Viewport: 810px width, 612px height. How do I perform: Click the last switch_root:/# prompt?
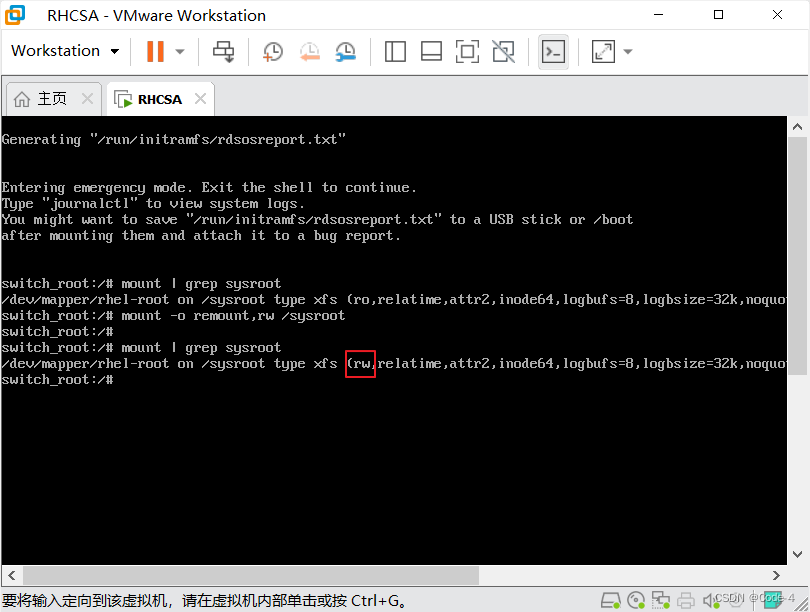pos(57,380)
